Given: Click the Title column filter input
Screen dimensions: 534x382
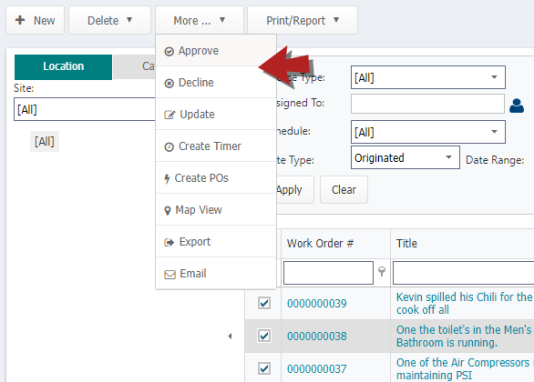Looking at the screenshot, I should tap(464, 273).
